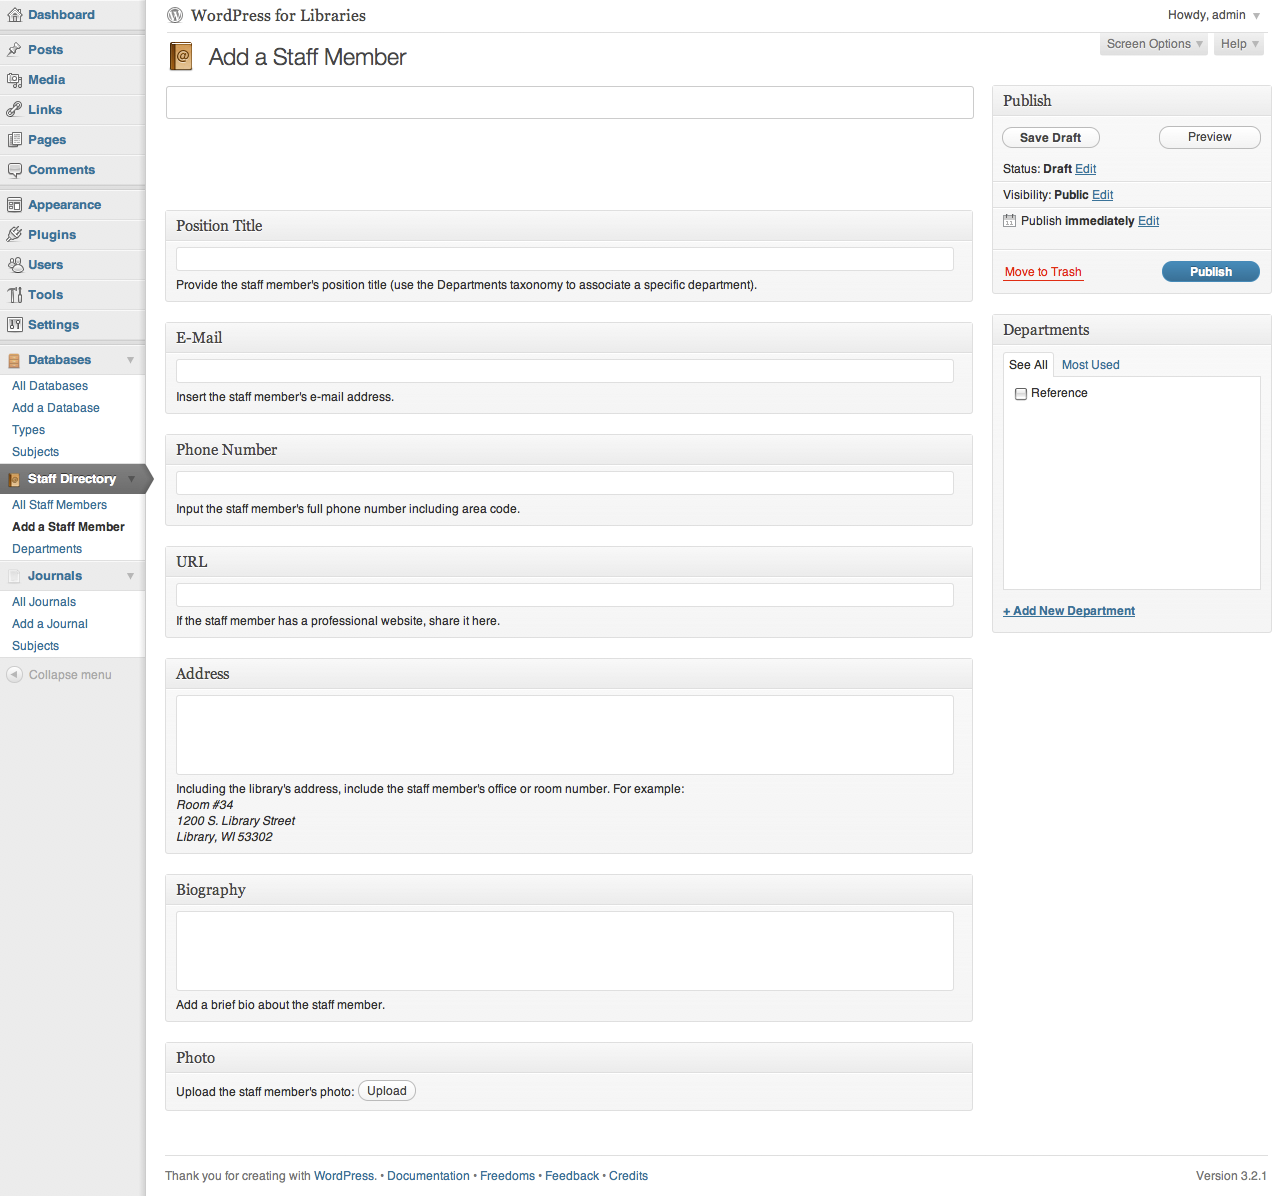This screenshot has height=1196, width=1288.
Task: Click the staff member name title field
Action: tap(570, 102)
